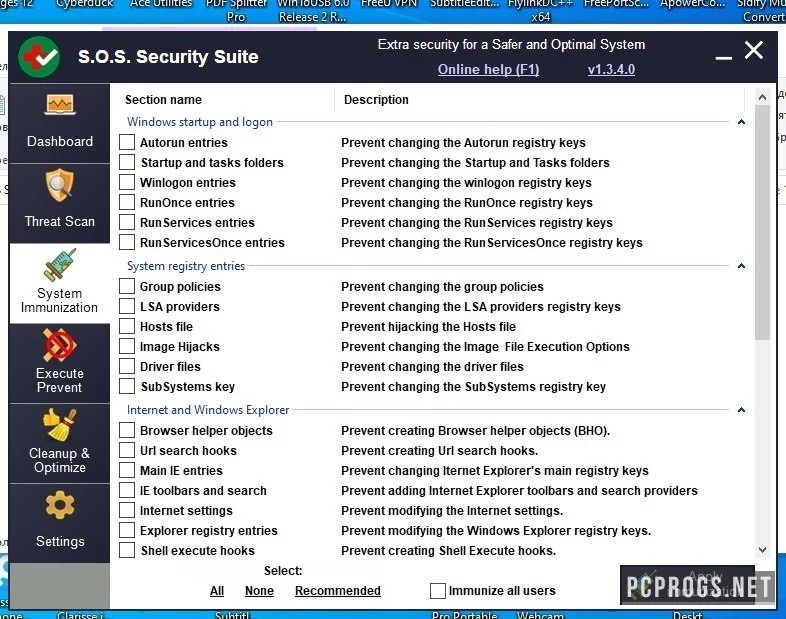Screen dimensions: 786x619
Task: Switch to the Dashboard tab label
Action: [x=60, y=141]
